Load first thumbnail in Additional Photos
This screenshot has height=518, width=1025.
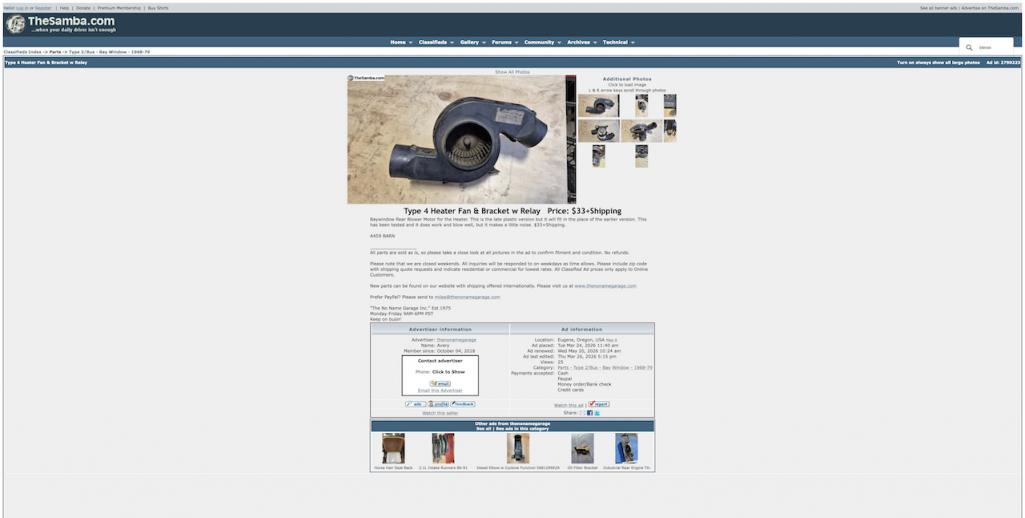point(598,105)
